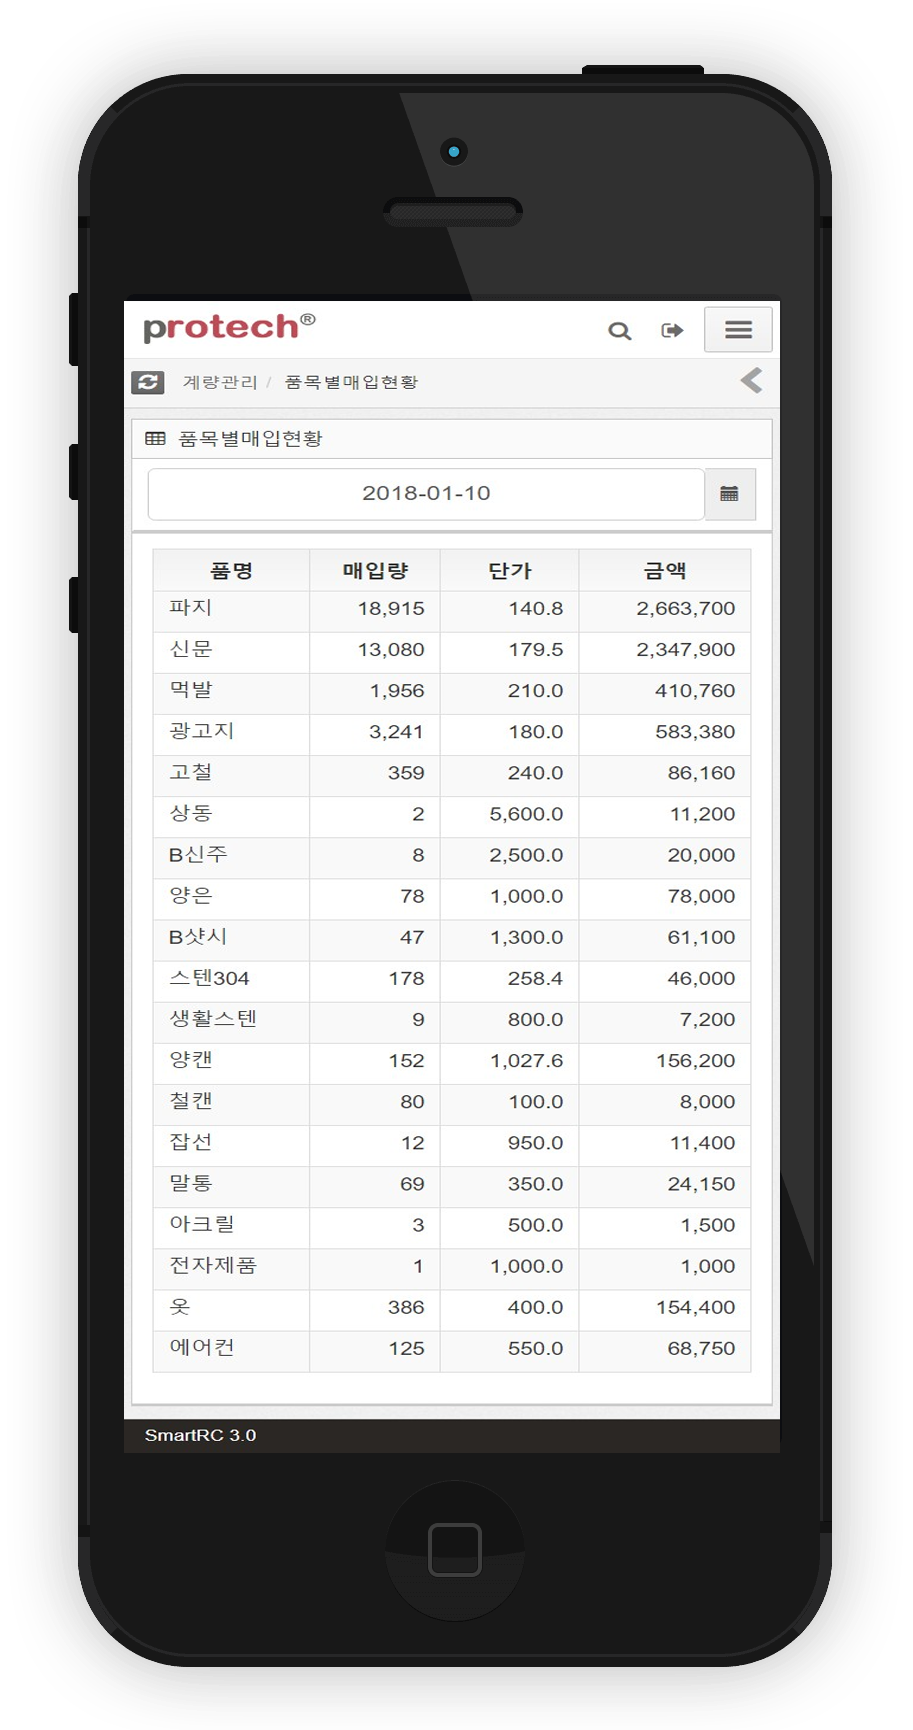Click the 품명 column header
913x1730 pixels.
[x=231, y=571]
